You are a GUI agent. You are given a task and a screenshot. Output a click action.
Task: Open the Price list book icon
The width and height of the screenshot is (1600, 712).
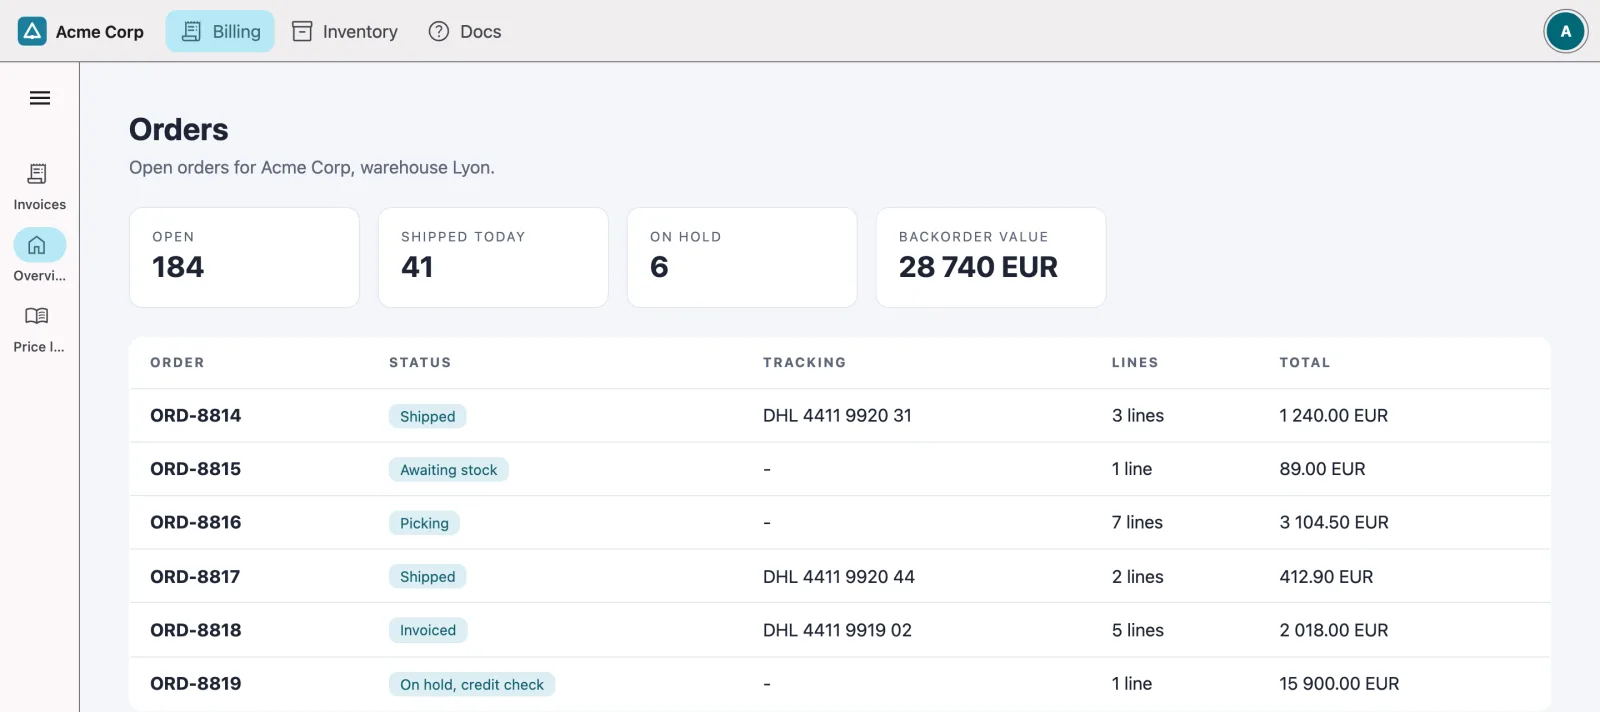pos(37,316)
